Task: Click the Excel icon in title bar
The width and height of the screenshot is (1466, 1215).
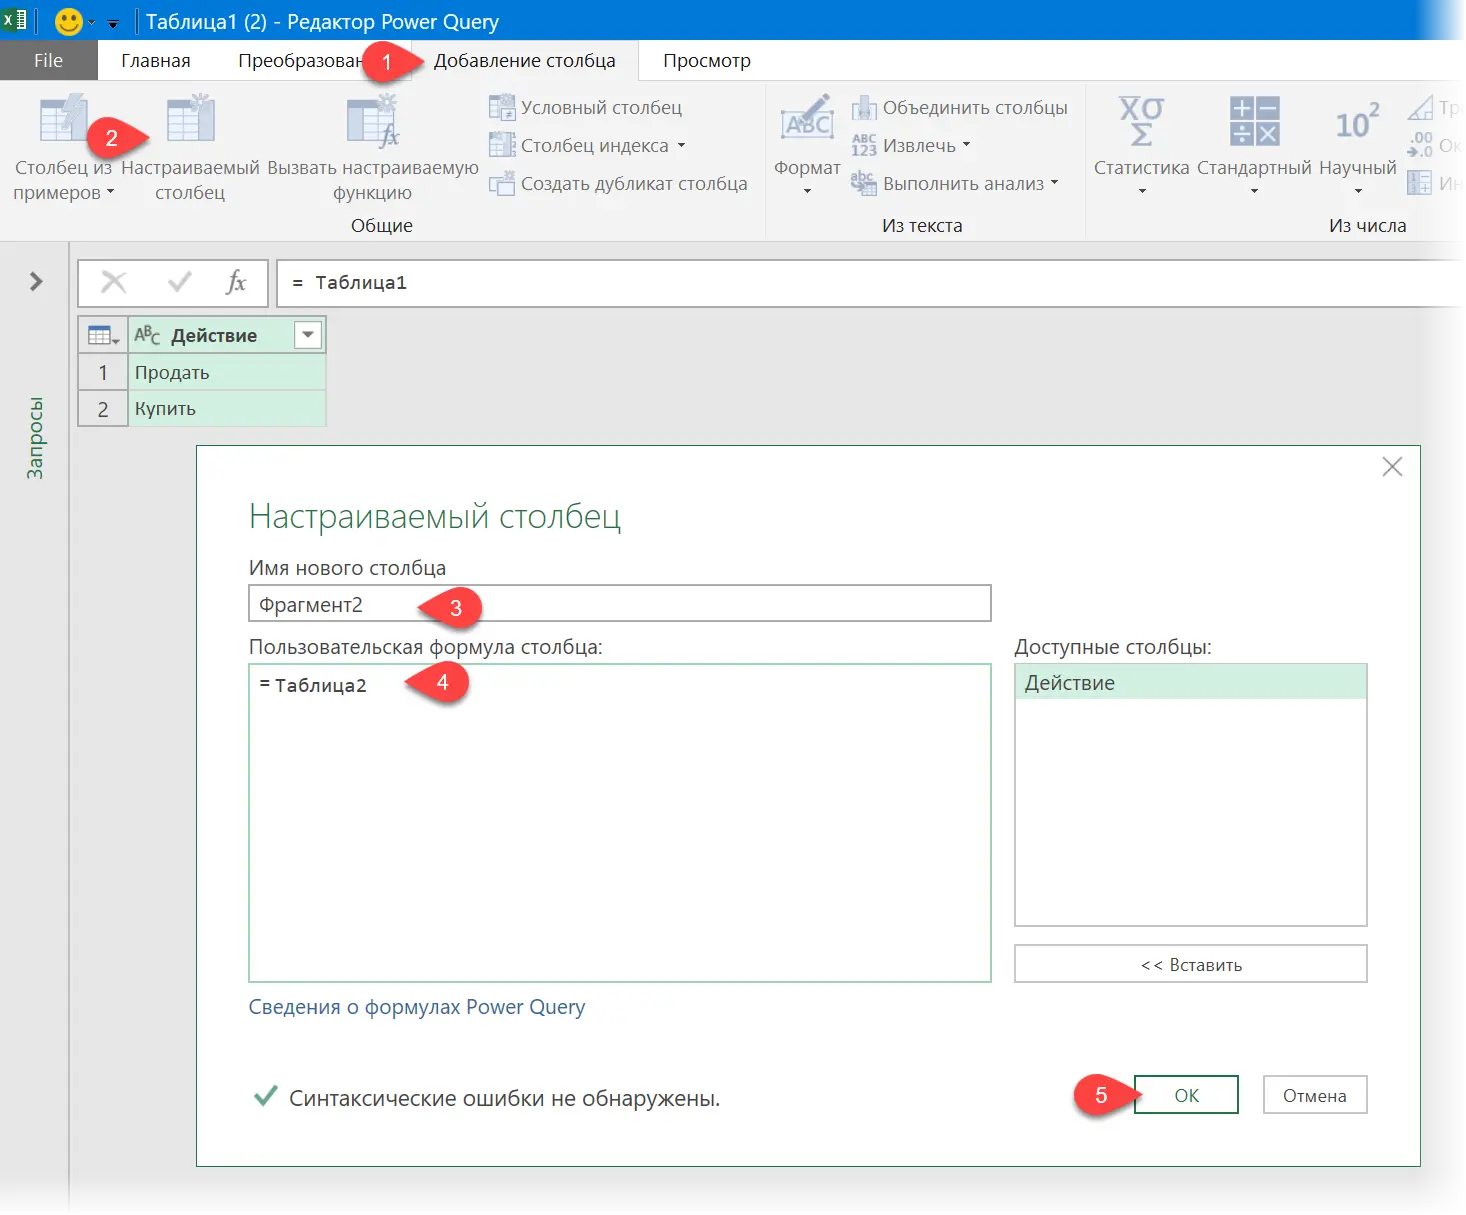Action: (14, 20)
